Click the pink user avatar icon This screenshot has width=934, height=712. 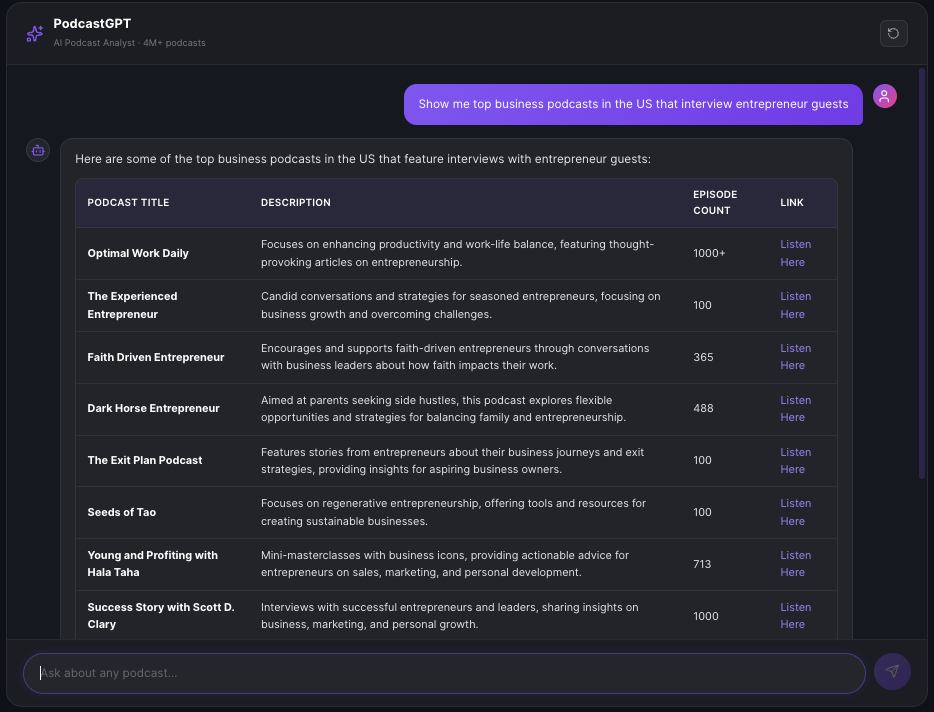(x=884, y=95)
